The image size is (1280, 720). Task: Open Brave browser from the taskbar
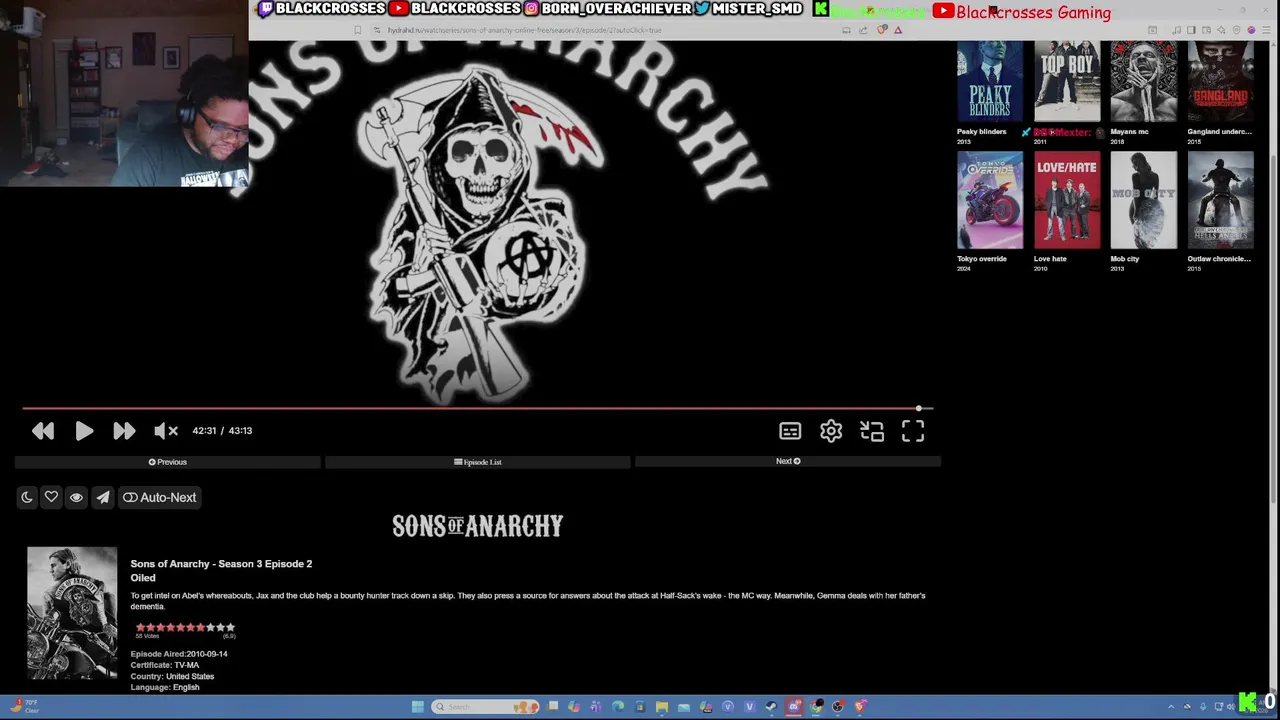[860, 707]
